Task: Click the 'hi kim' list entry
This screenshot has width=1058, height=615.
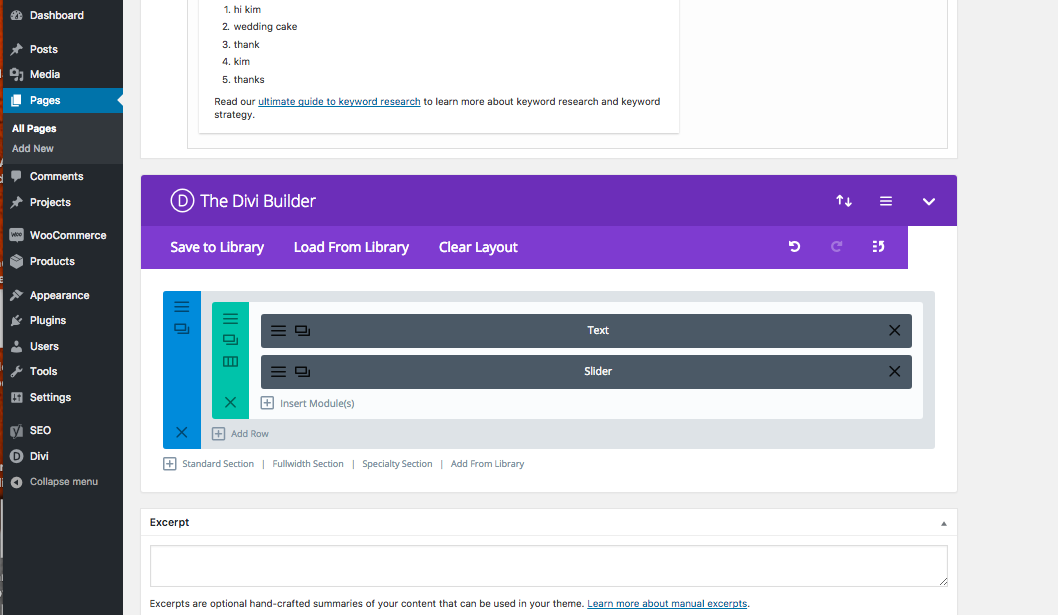Action: pyautogui.click(x=247, y=9)
